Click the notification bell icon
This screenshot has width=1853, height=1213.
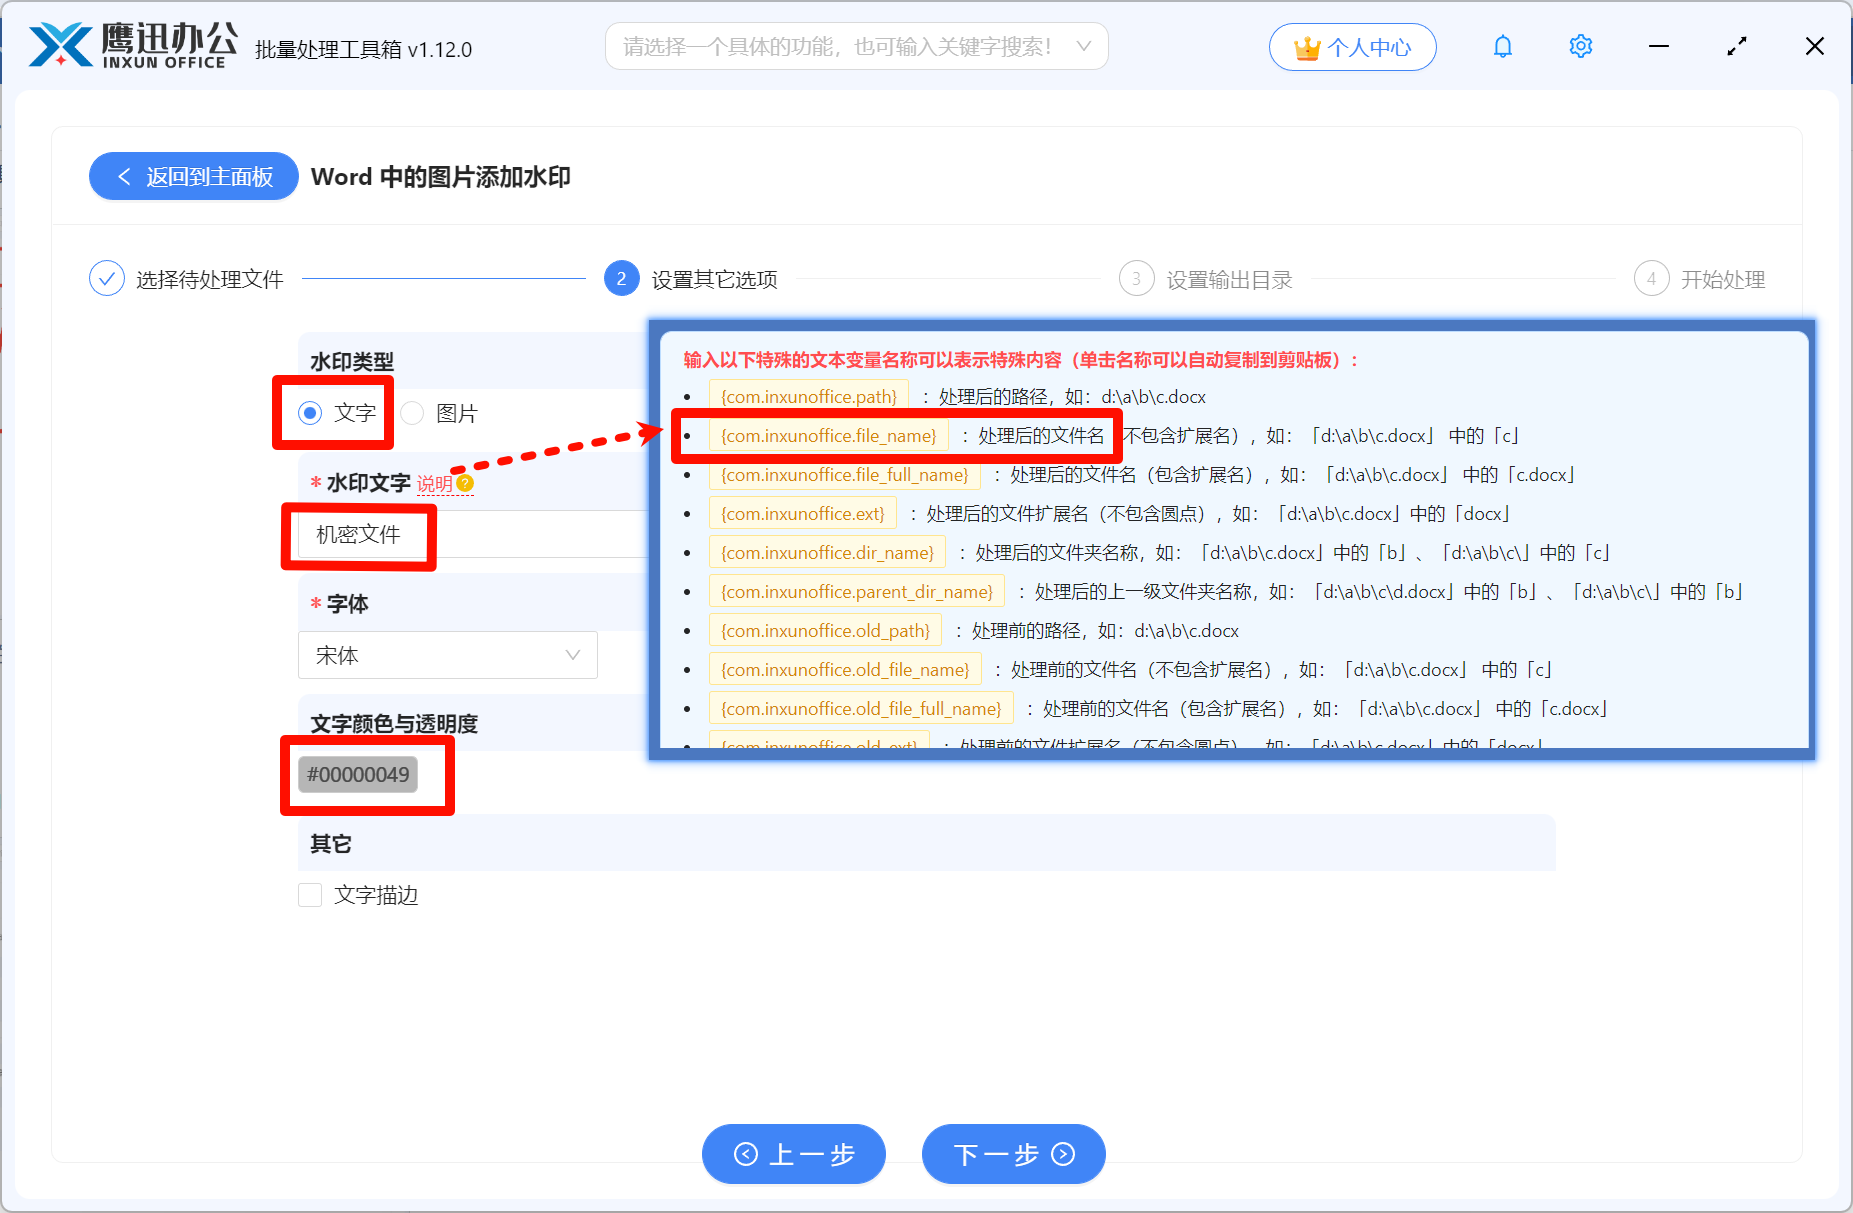click(1502, 46)
